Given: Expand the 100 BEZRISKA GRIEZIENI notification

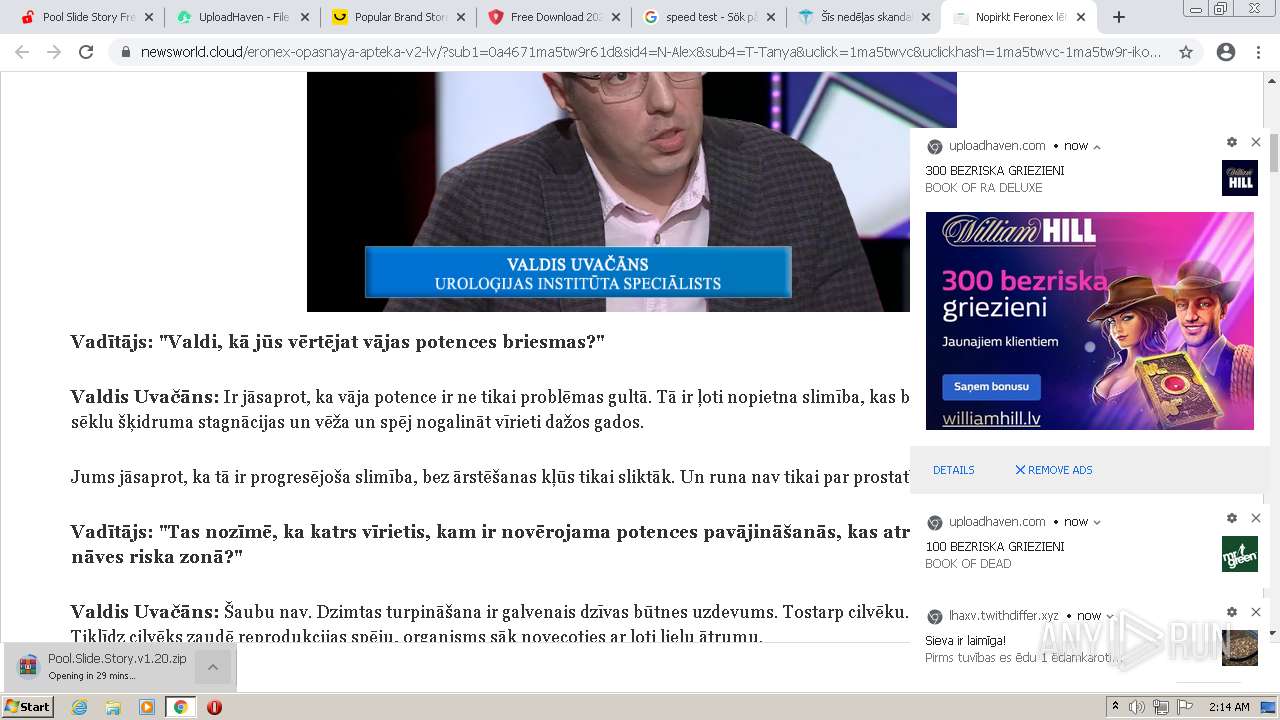Looking at the screenshot, I should point(1097,522).
